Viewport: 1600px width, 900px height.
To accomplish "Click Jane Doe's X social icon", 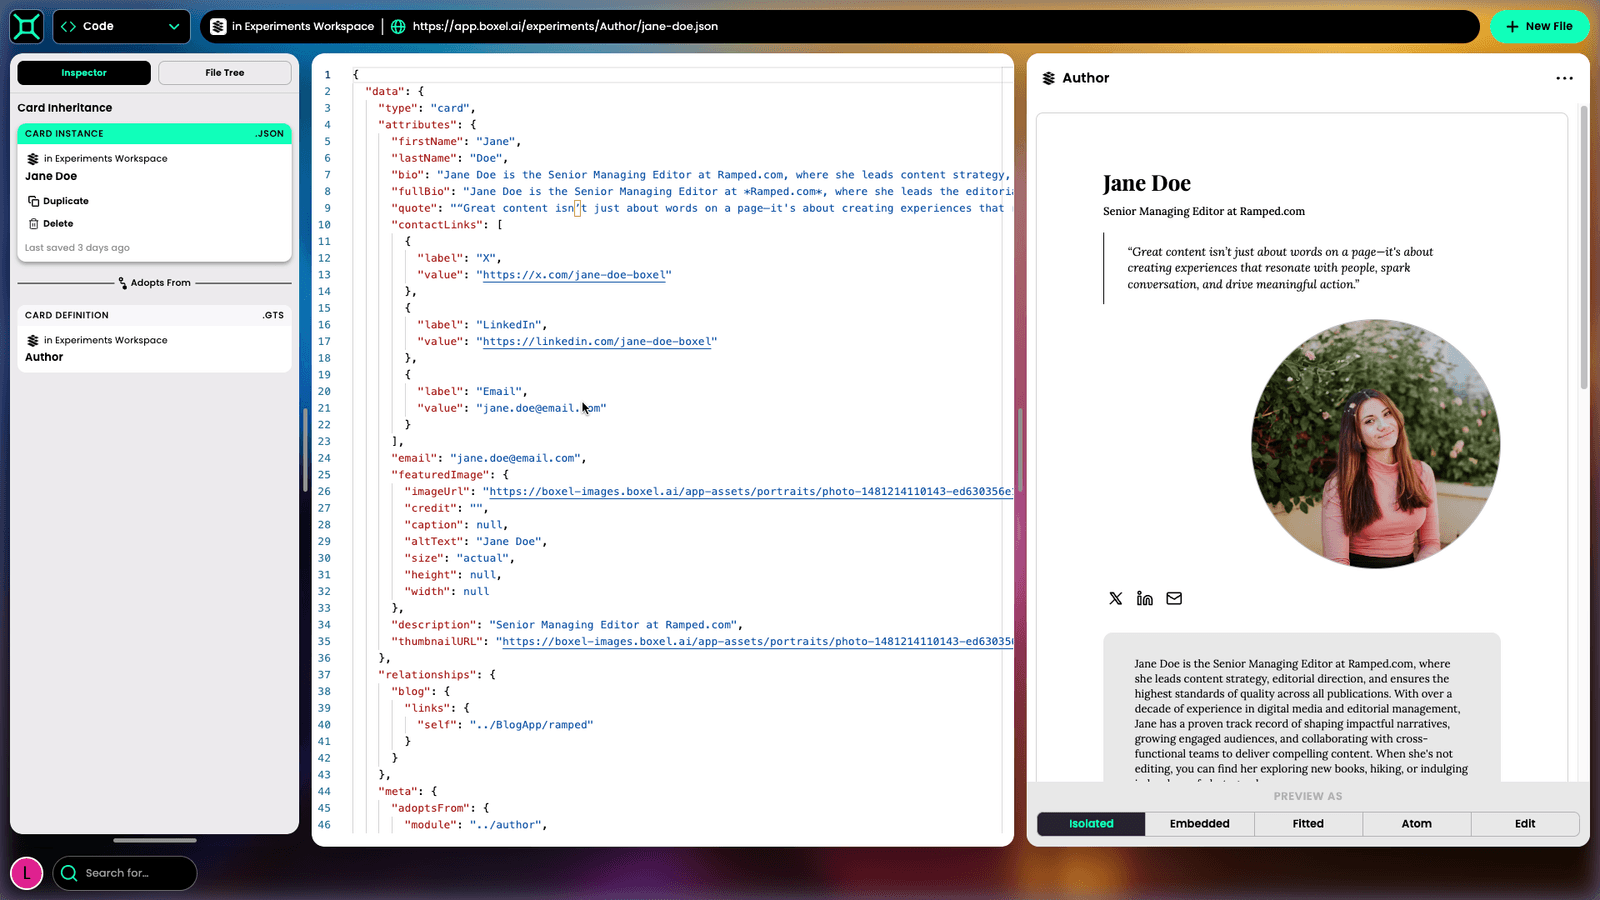I will [x=1115, y=598].
